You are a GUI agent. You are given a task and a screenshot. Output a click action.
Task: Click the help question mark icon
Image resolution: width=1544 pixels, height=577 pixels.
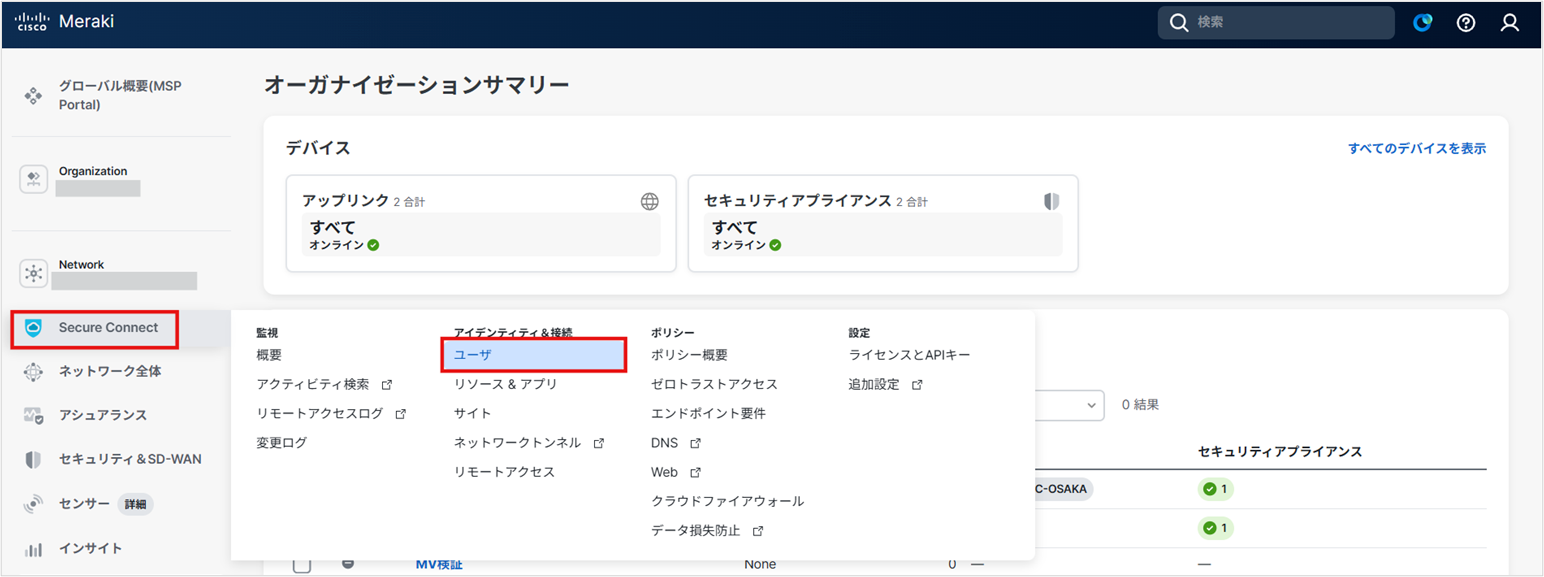click(1466, 23)
